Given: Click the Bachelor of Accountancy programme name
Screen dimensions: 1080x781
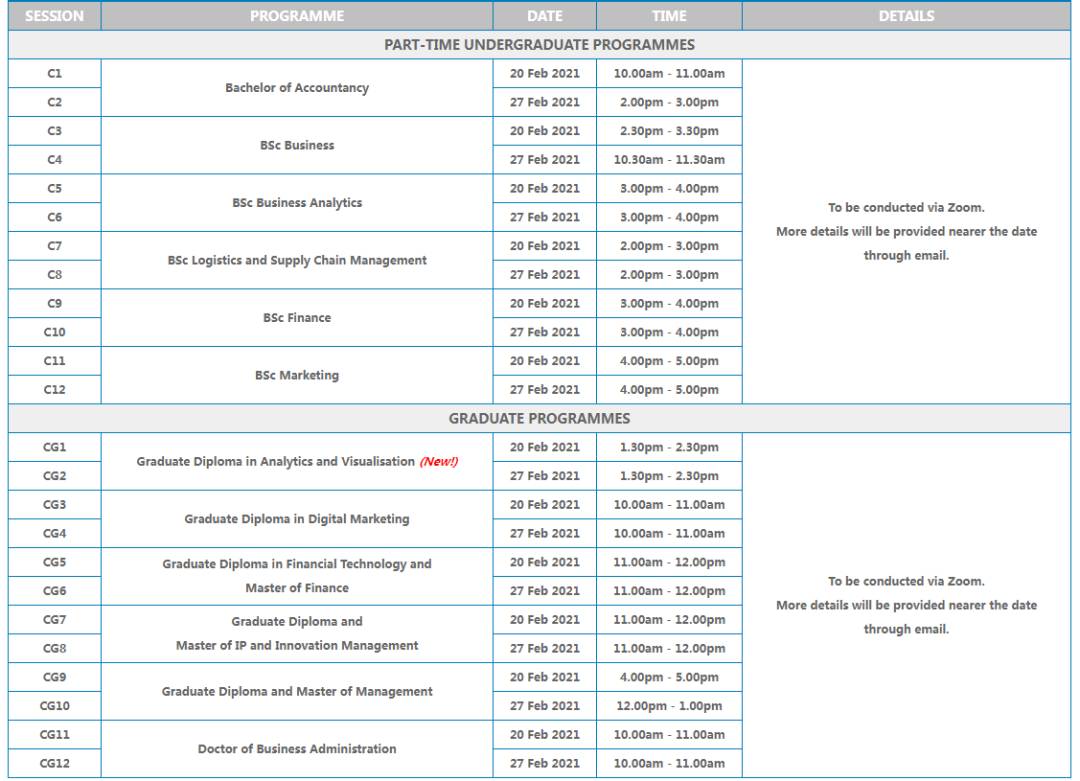Looking at the screenshot, I should 297,88.
